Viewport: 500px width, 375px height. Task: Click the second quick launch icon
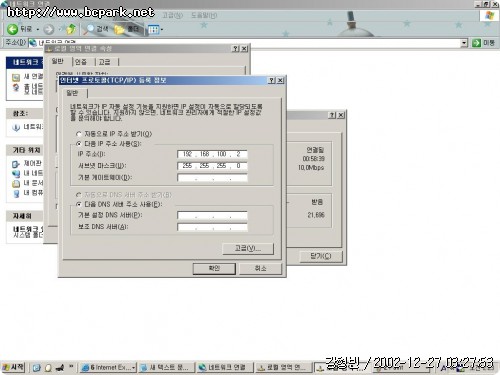[x=48, y=368]
